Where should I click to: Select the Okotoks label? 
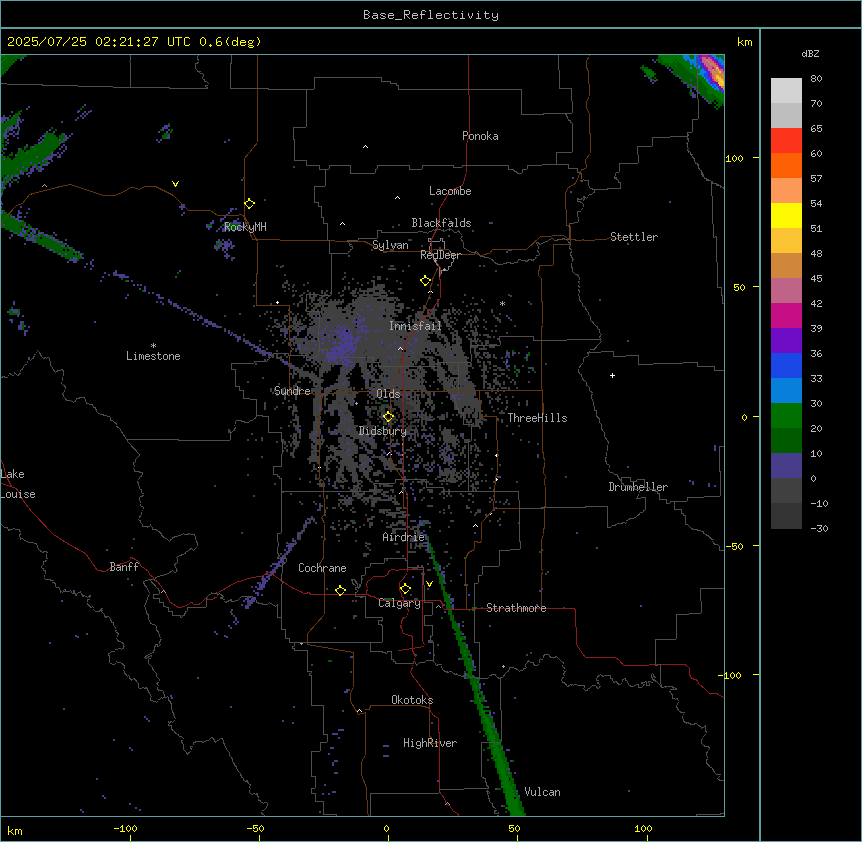click(x=412, y=700)
